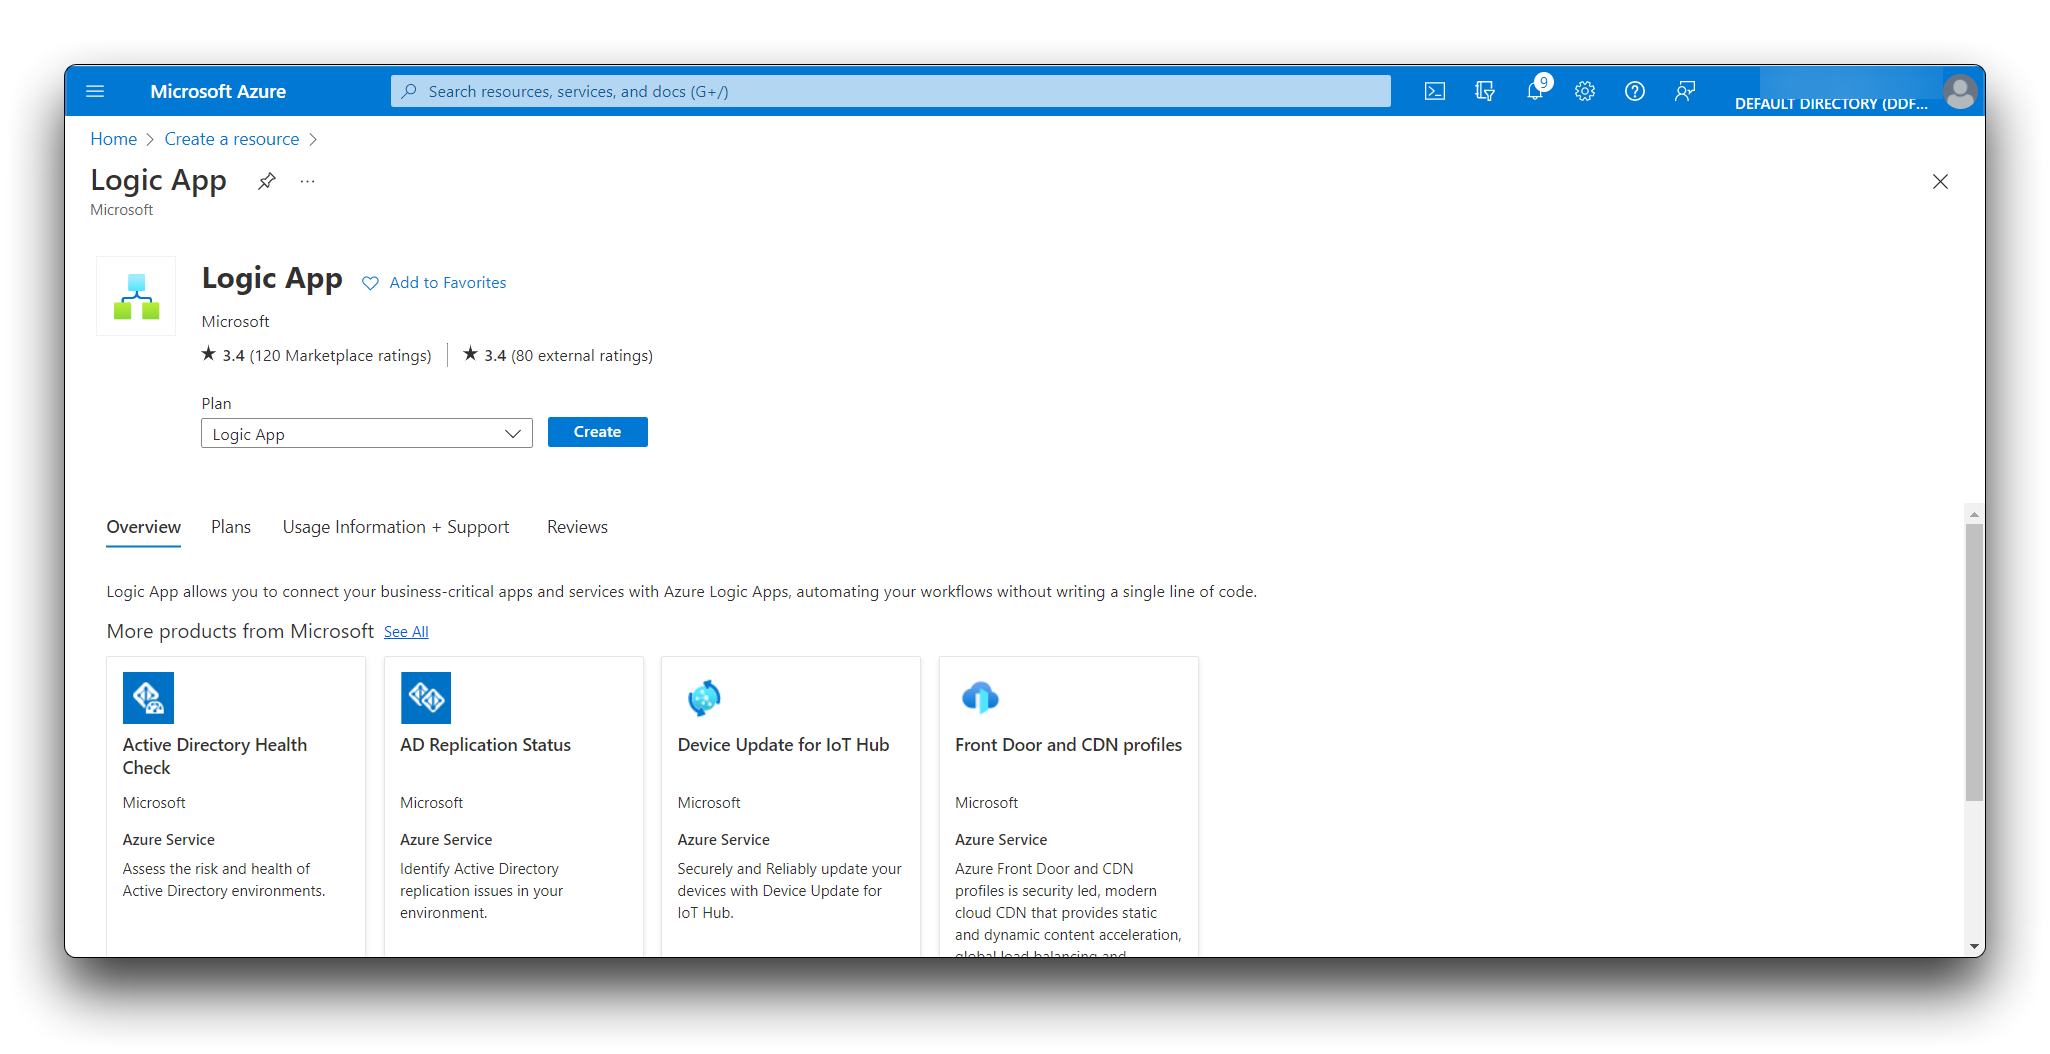Open the Front Door and CDN profiles title
The width and height of the screenshot is (2050, 1054).
[1068, 745]
